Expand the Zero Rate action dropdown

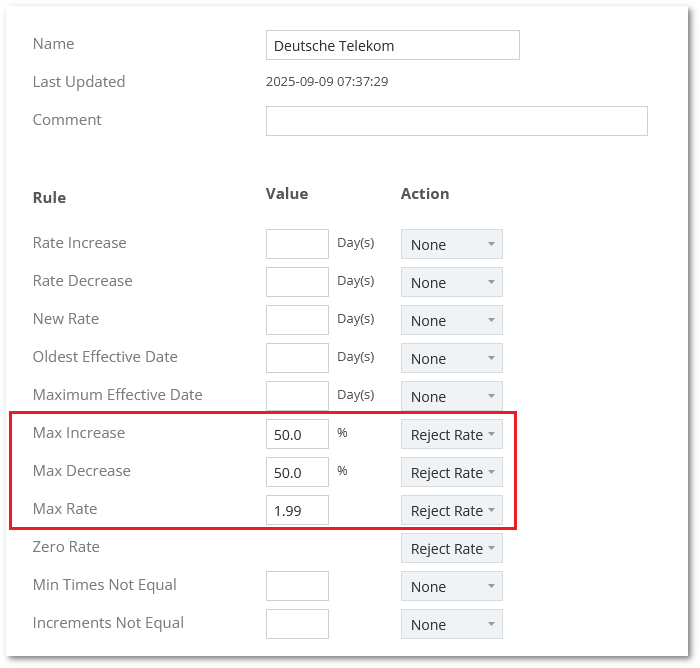(451, 548)
